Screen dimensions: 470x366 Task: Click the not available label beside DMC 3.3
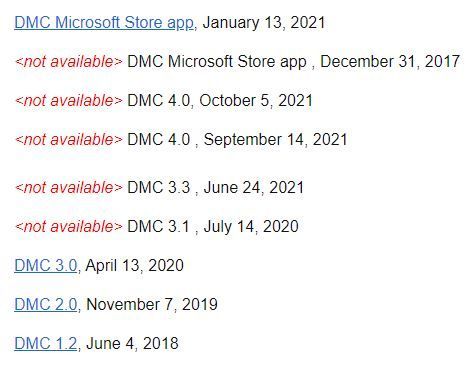click(x=69, y=188)
